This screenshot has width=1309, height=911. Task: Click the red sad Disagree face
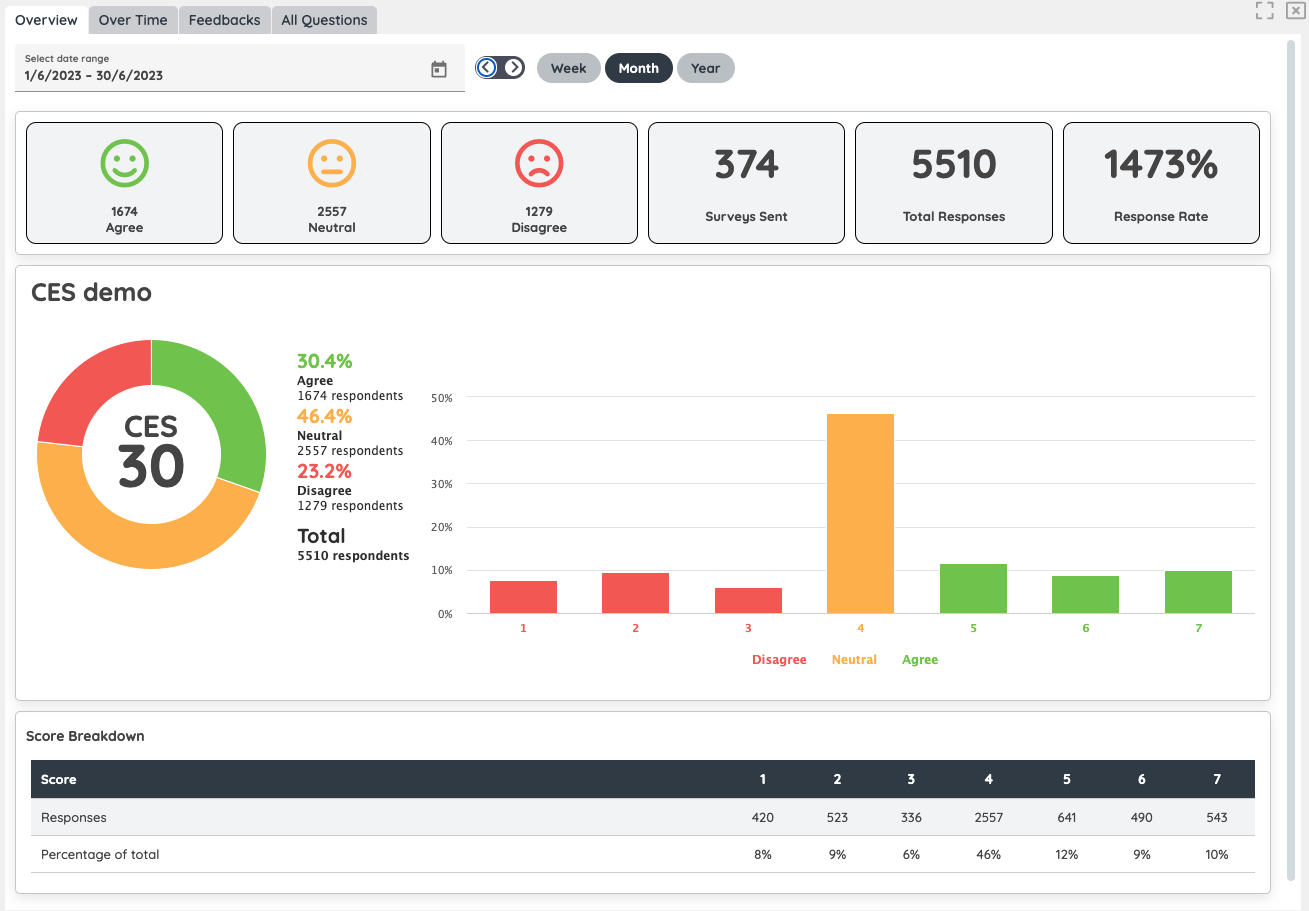click(539, 163)
